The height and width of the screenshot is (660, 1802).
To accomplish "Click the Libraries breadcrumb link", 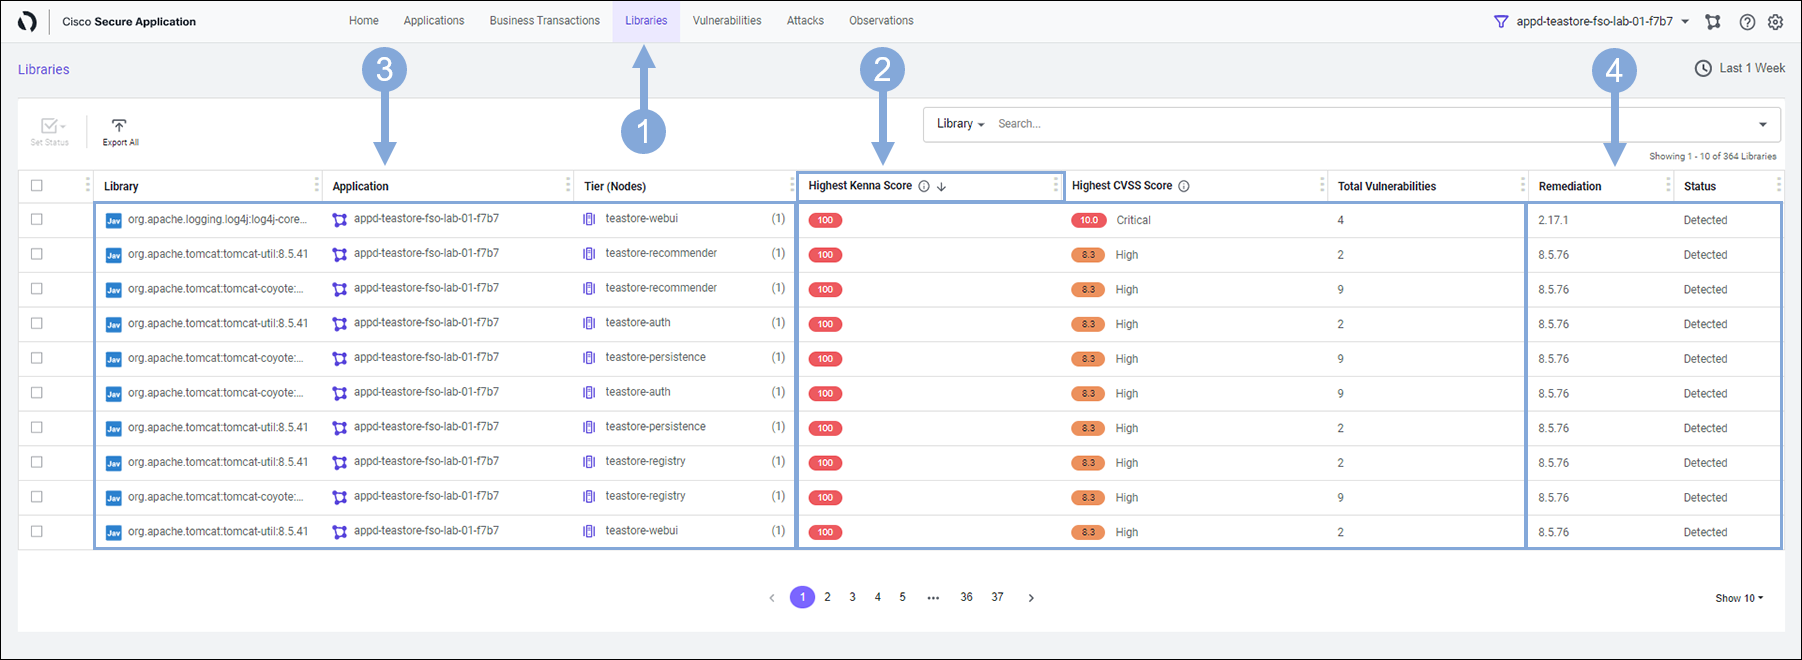I will 44,69.
